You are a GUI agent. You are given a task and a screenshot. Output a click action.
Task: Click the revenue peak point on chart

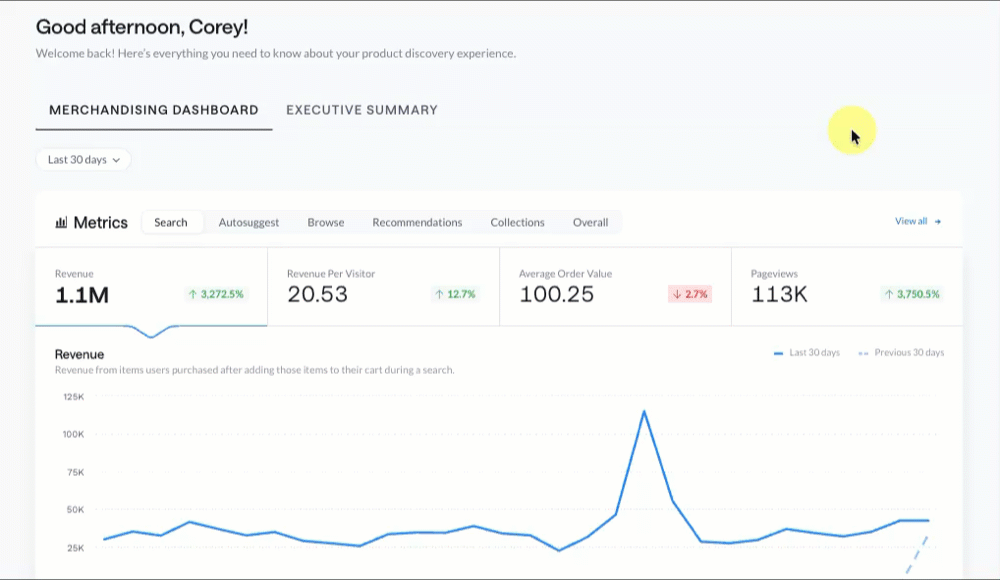(x=644, y=412)
